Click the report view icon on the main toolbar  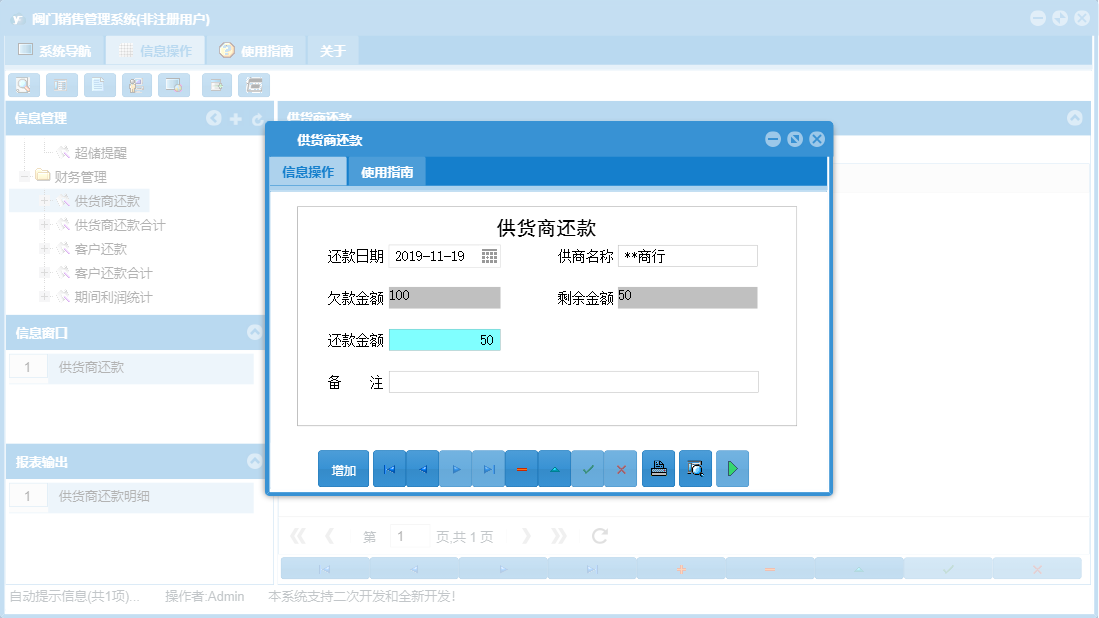[61, 85]
